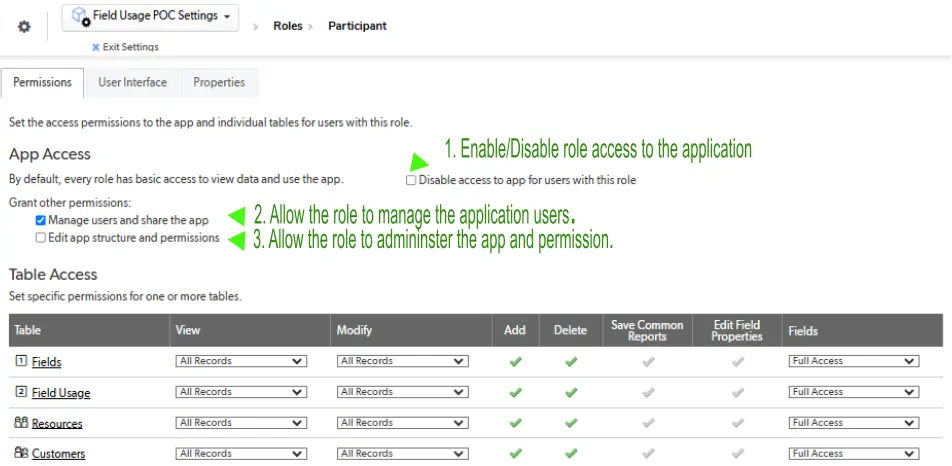Image resolution: width=952 pixels, height=466 pixels.
Task: Switch to the User Interface tab
Action: coord(132,83)
